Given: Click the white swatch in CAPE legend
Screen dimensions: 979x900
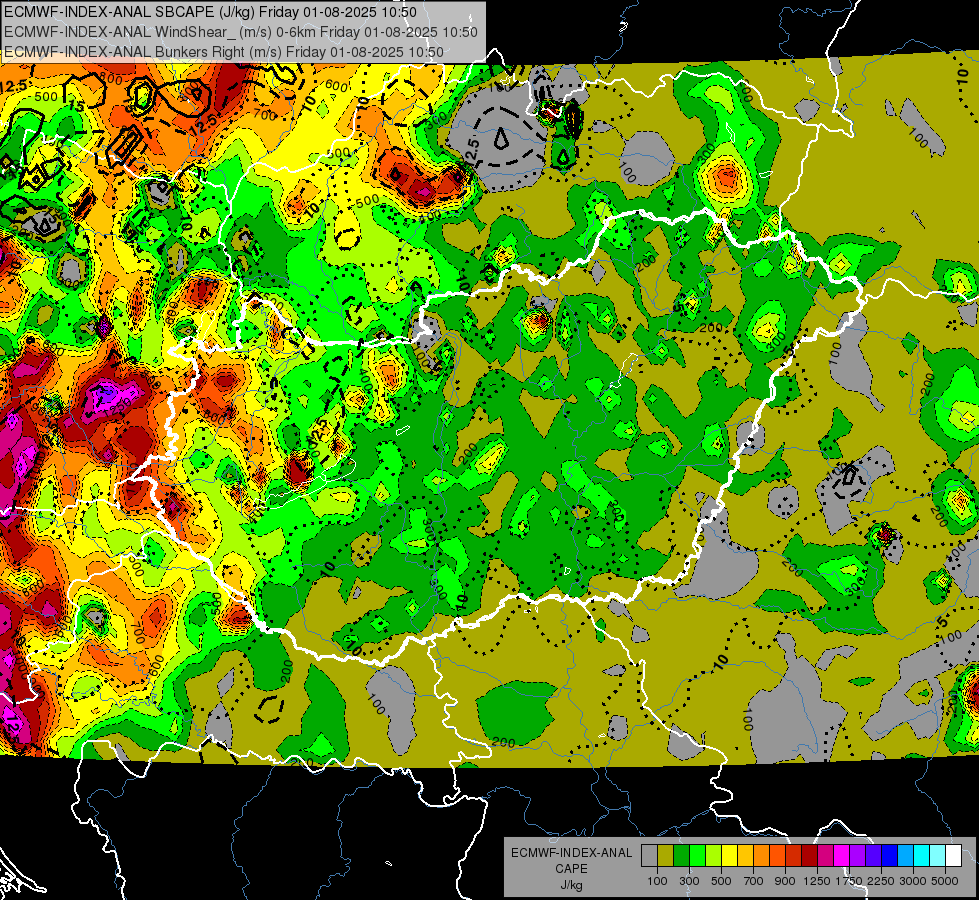Looking at the screenshot, I should pos(953,856).
